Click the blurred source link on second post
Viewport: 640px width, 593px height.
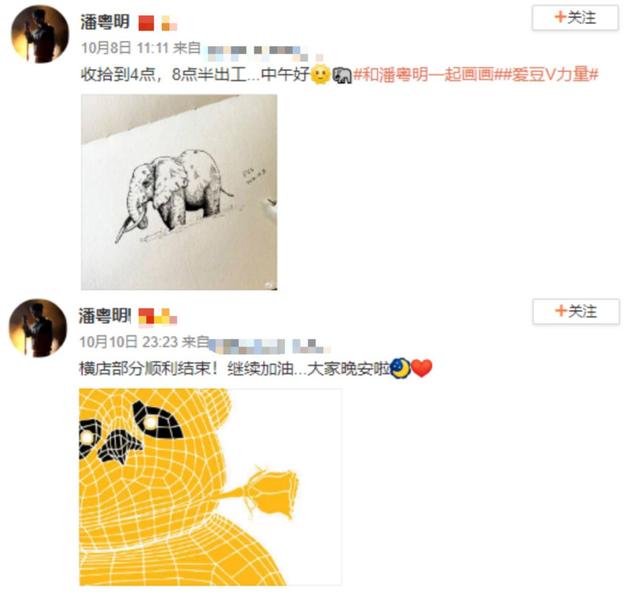pyautogui.click(x=269, y=346)
